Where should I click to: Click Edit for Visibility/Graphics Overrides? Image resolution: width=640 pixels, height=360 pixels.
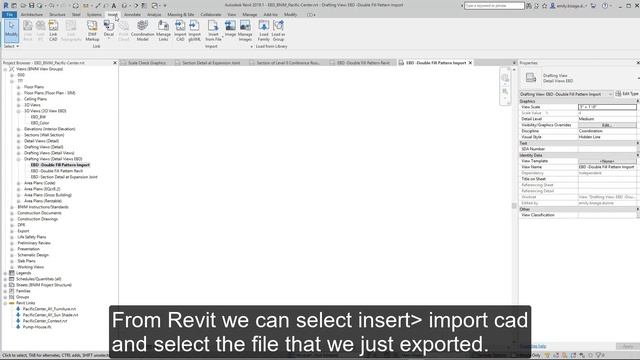coord(607,125)
